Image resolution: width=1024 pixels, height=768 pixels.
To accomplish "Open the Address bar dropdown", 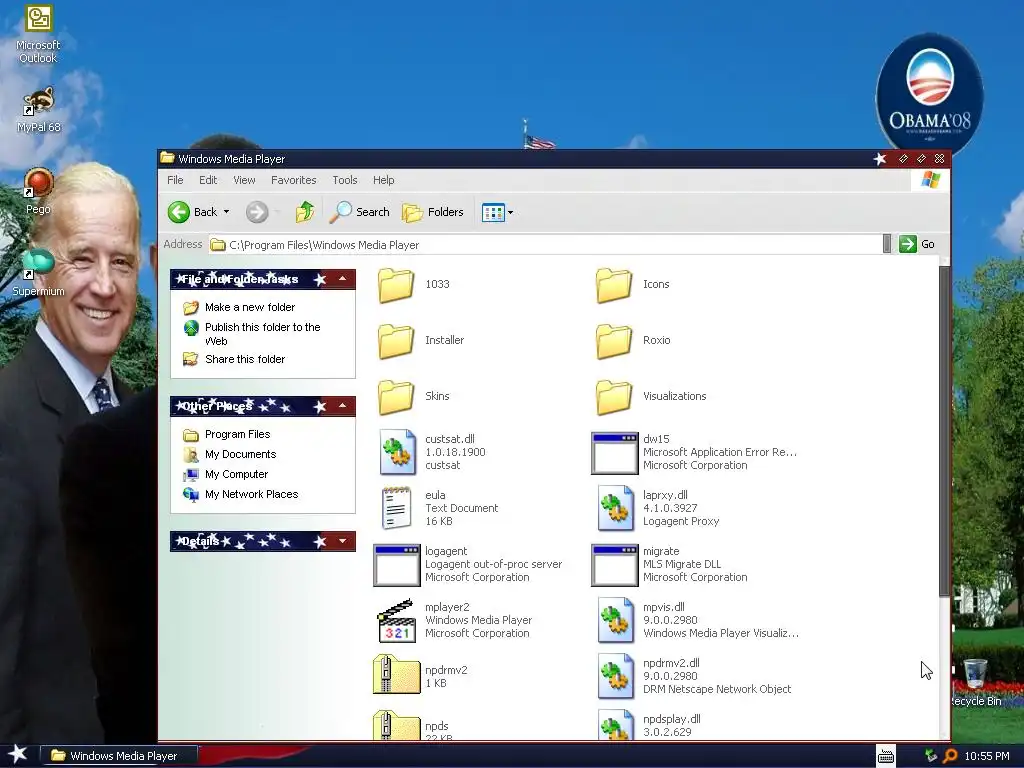I will [886, 244].
